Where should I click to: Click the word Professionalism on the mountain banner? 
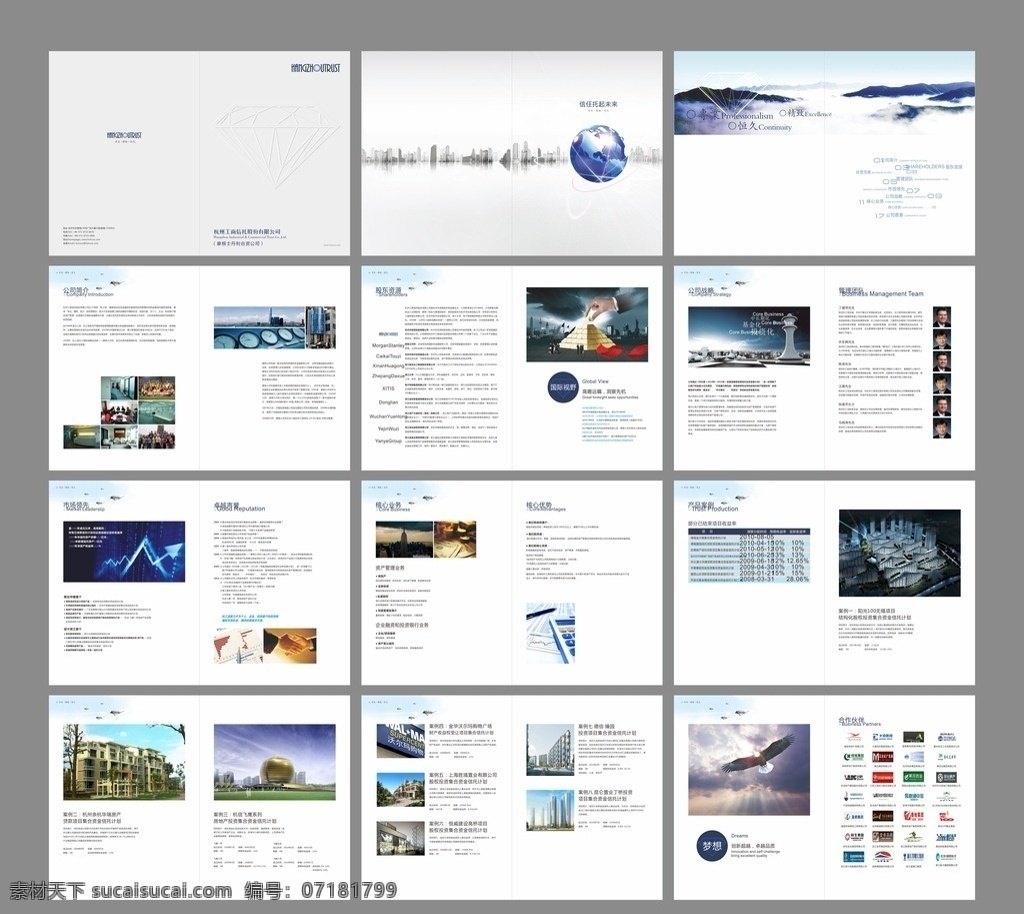[x=747, y=116]
